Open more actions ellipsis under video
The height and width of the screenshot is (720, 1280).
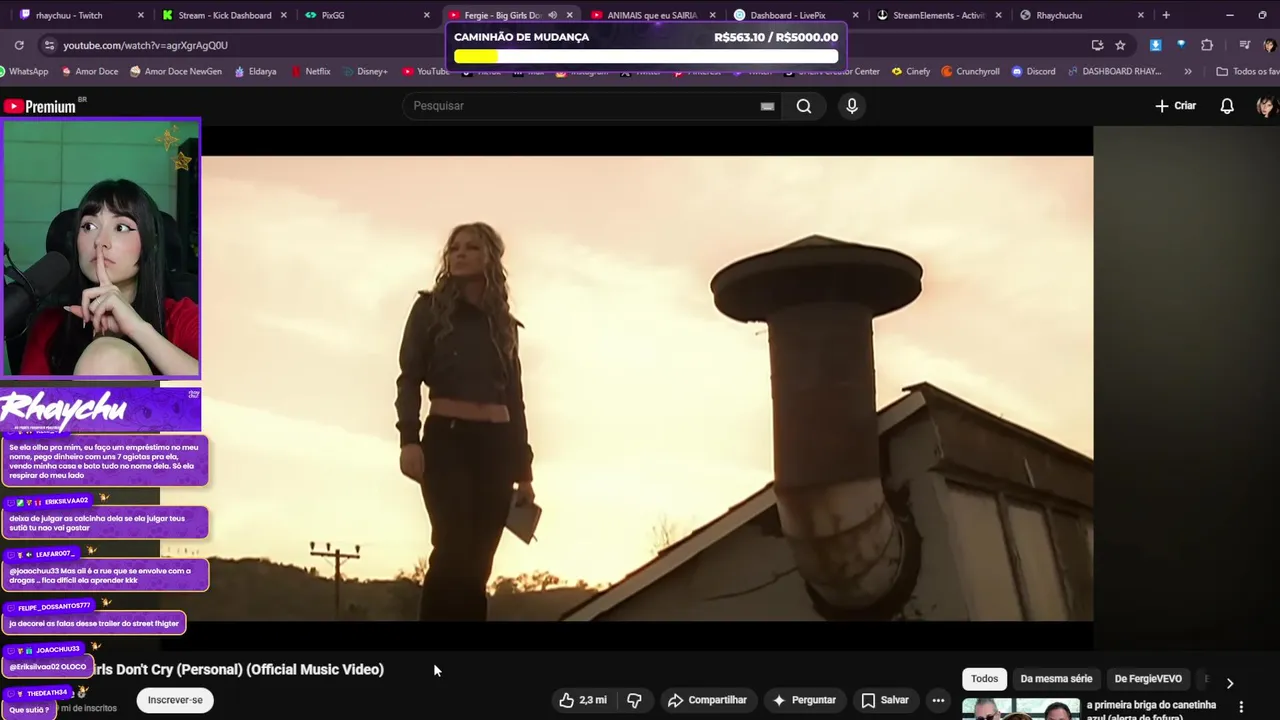938,700
